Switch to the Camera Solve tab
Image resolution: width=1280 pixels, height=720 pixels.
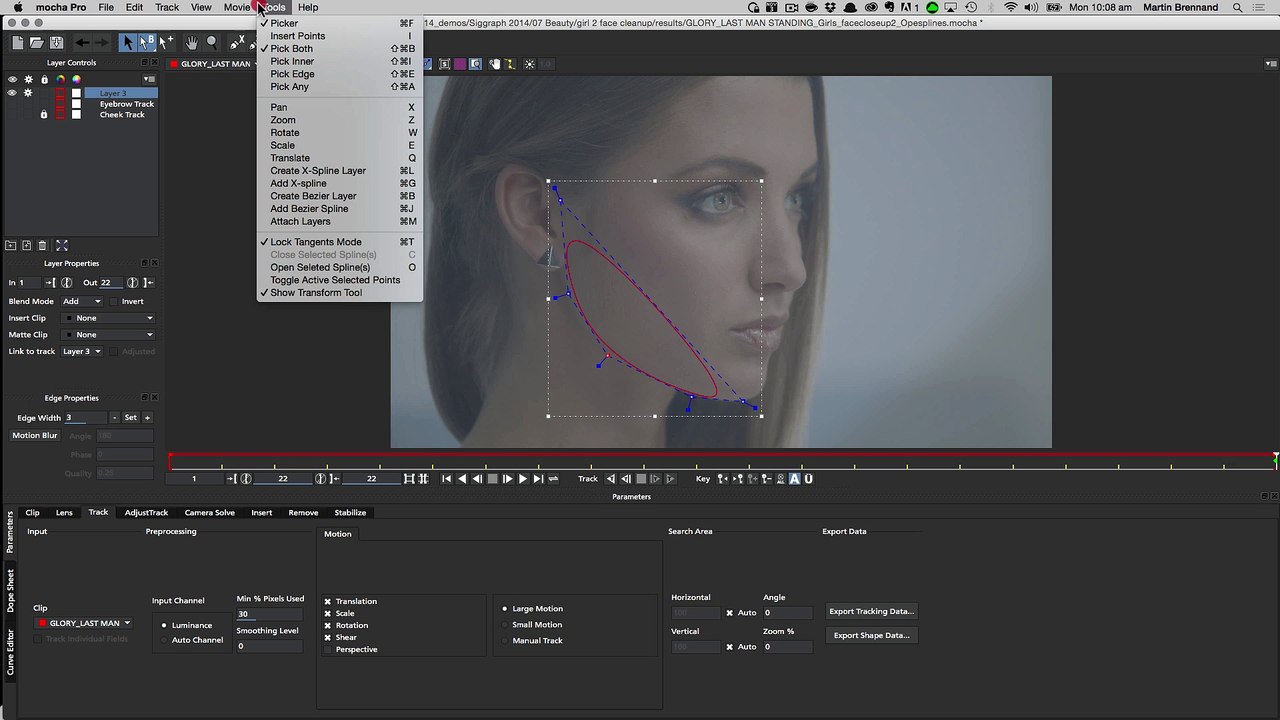coord(209,512)
